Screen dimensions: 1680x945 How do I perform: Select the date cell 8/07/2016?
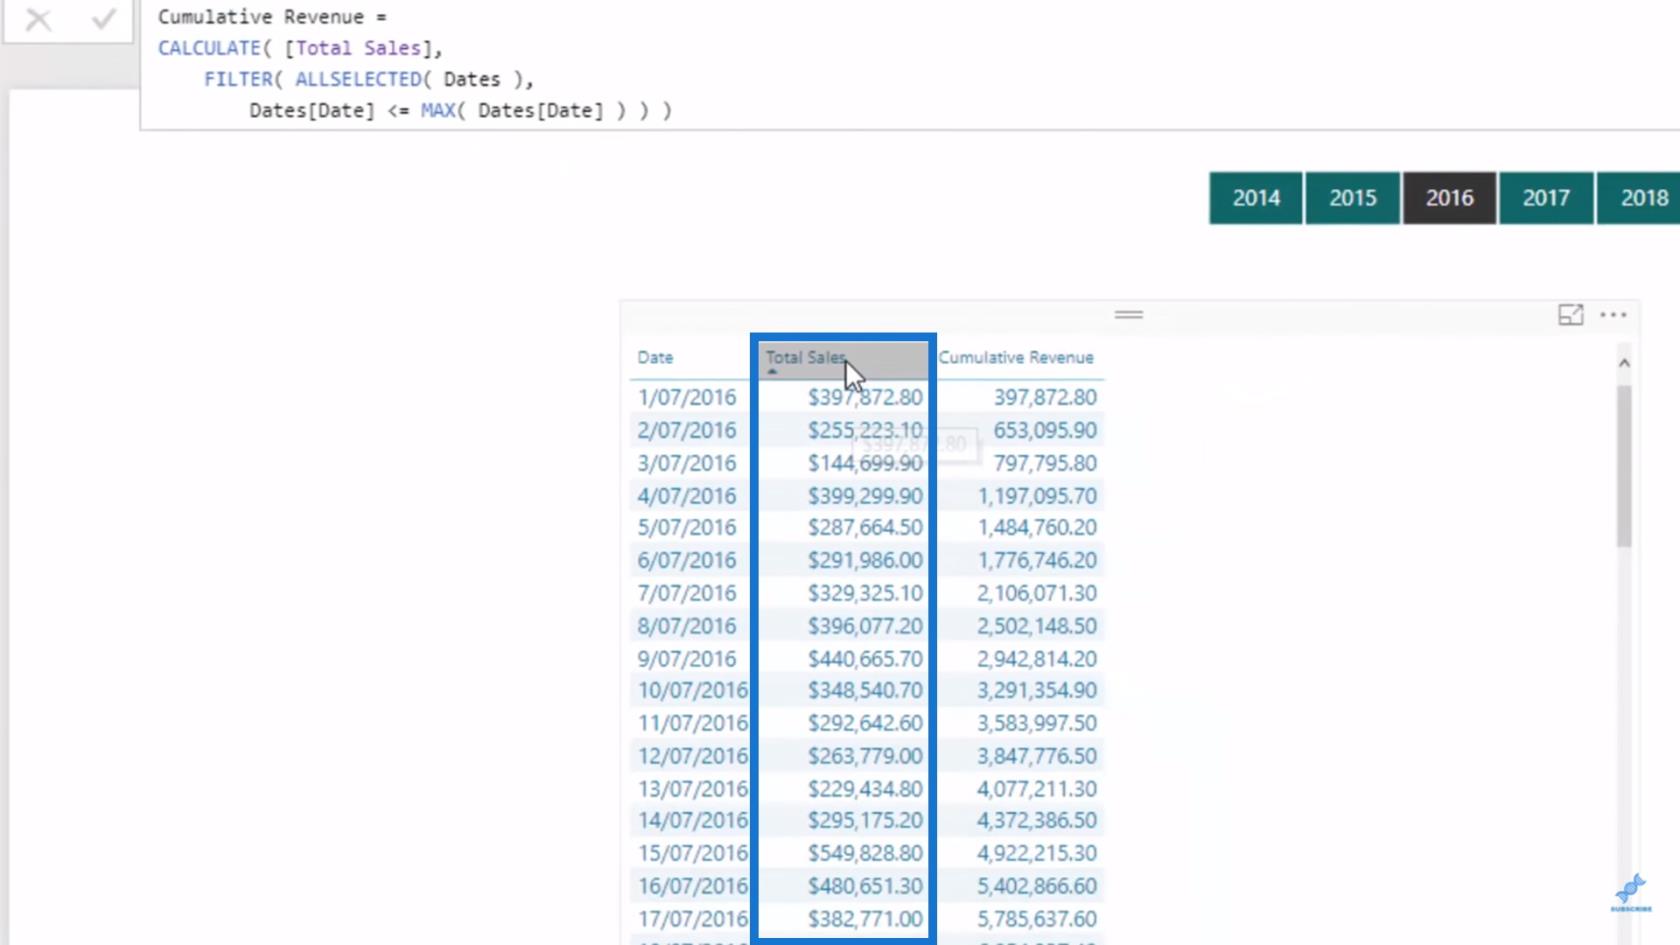click(x=686, y=626)
